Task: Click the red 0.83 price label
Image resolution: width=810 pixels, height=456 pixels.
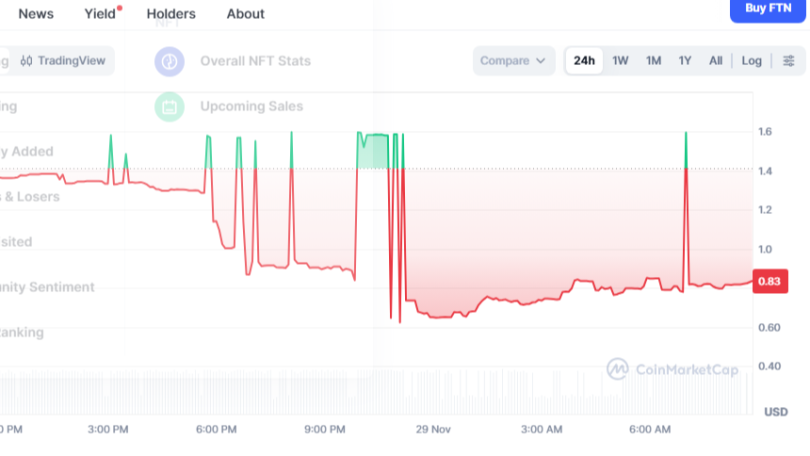Action: (770, 281)
